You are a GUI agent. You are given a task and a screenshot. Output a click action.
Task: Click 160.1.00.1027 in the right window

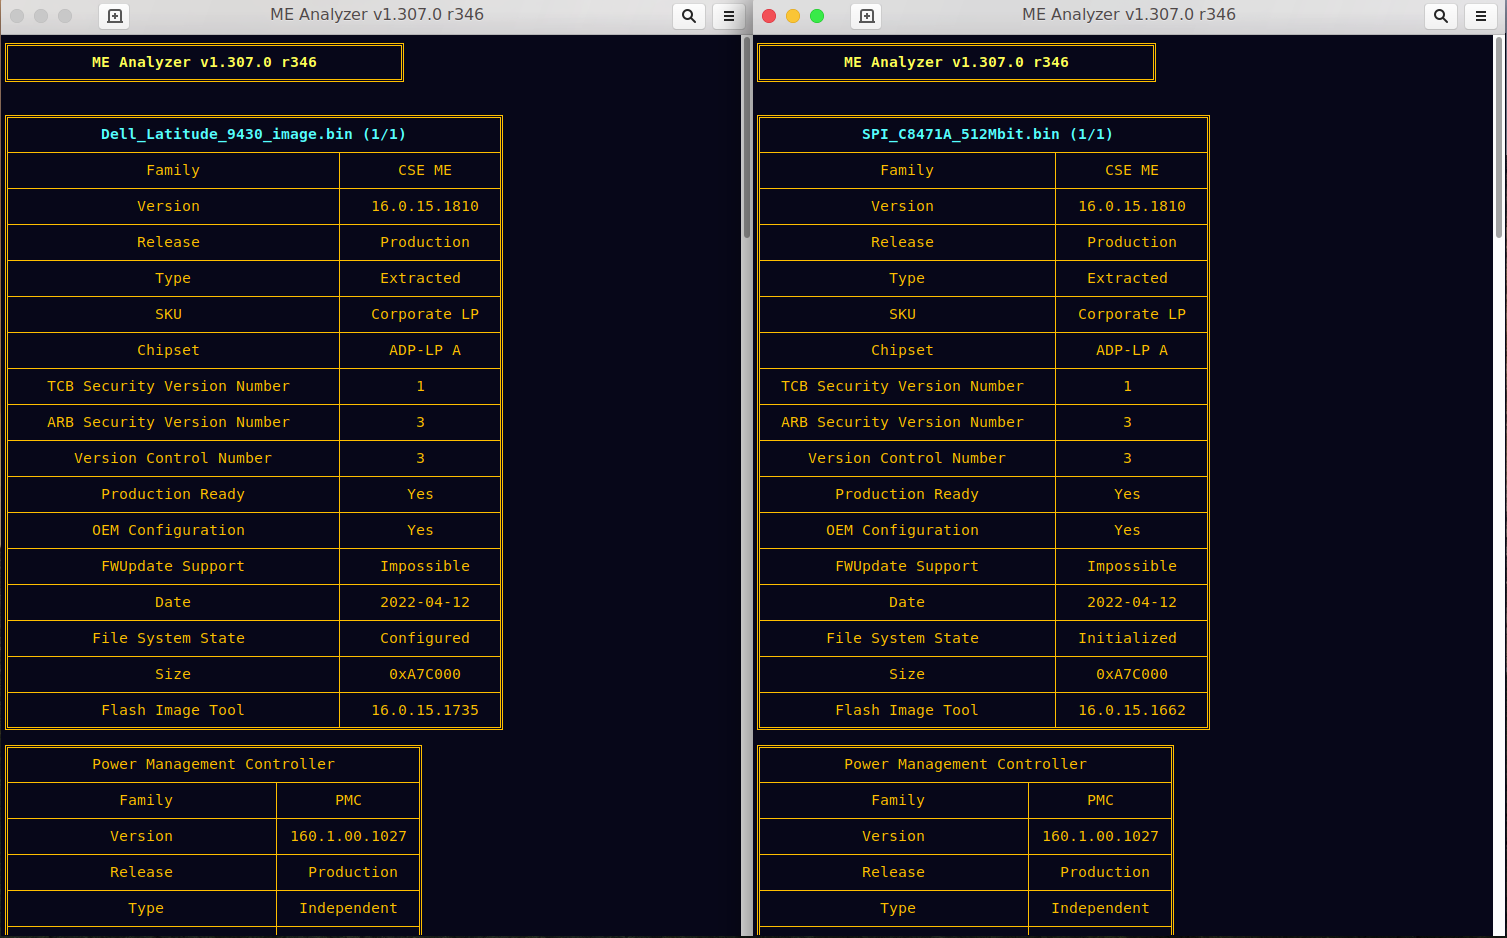1100,836
